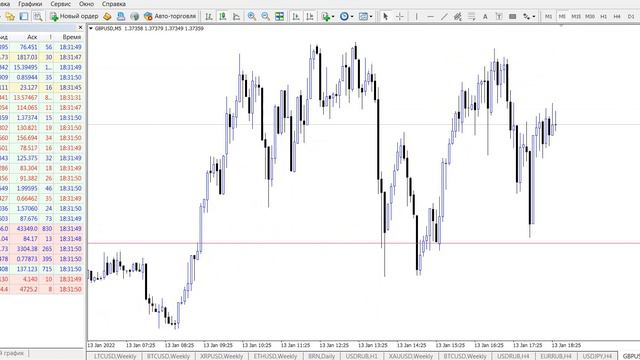Open the Окно menu

(x=86, y=4)
